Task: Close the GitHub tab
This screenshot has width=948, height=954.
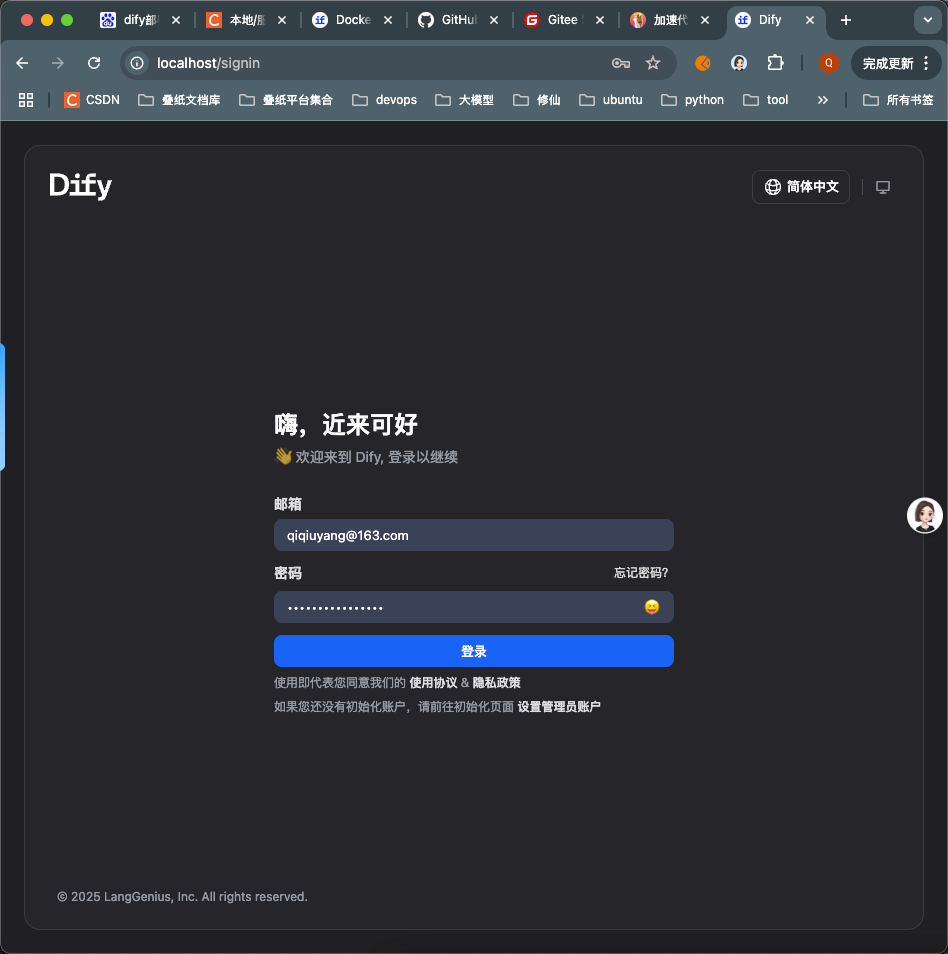Action: (494, 20)
